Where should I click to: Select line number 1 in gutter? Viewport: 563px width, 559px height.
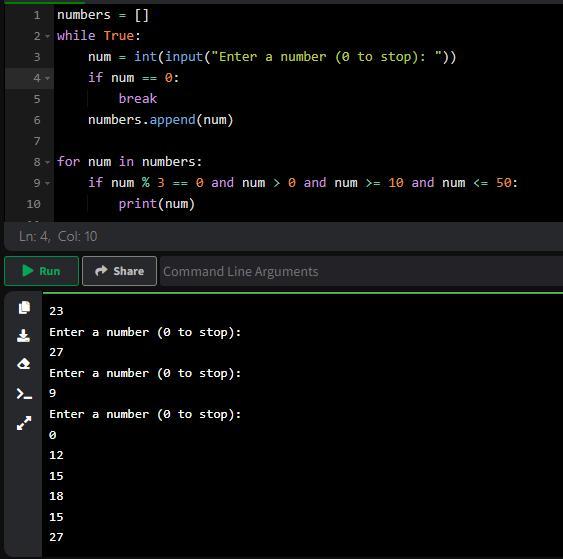point(37,15)
